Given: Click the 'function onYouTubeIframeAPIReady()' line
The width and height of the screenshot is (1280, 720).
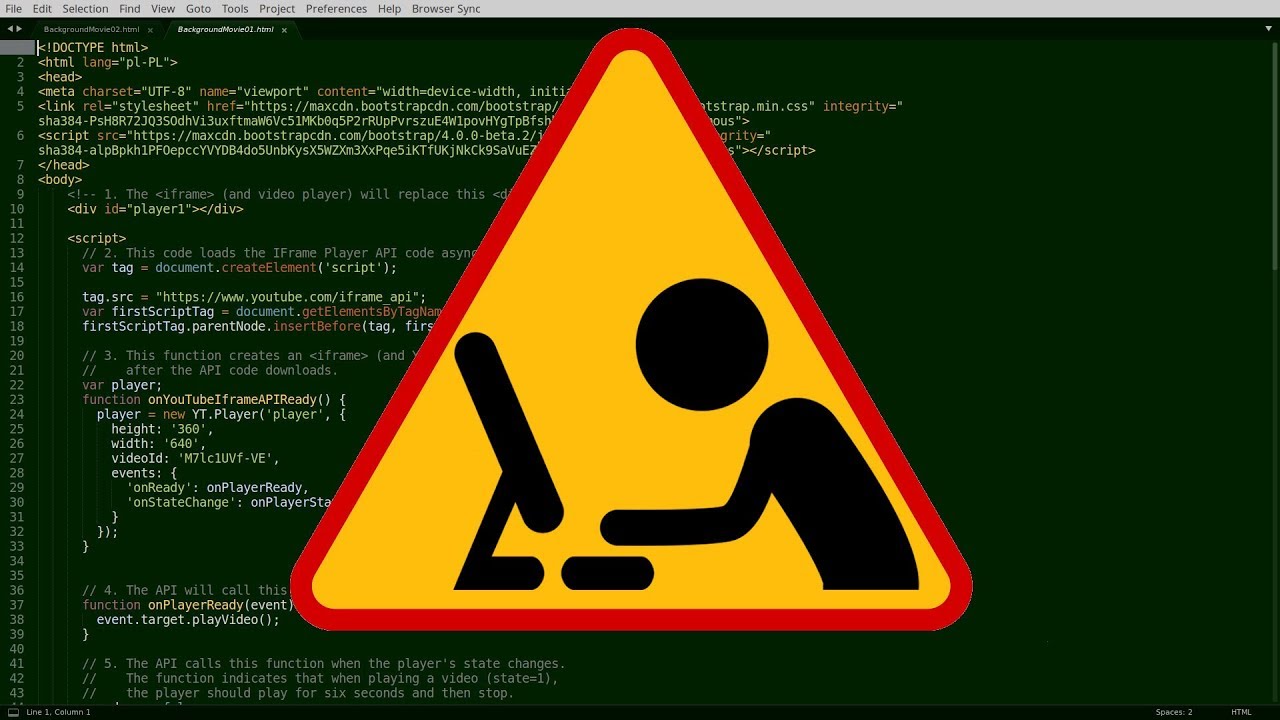Looking at the screenshot, I should [214, 399].
